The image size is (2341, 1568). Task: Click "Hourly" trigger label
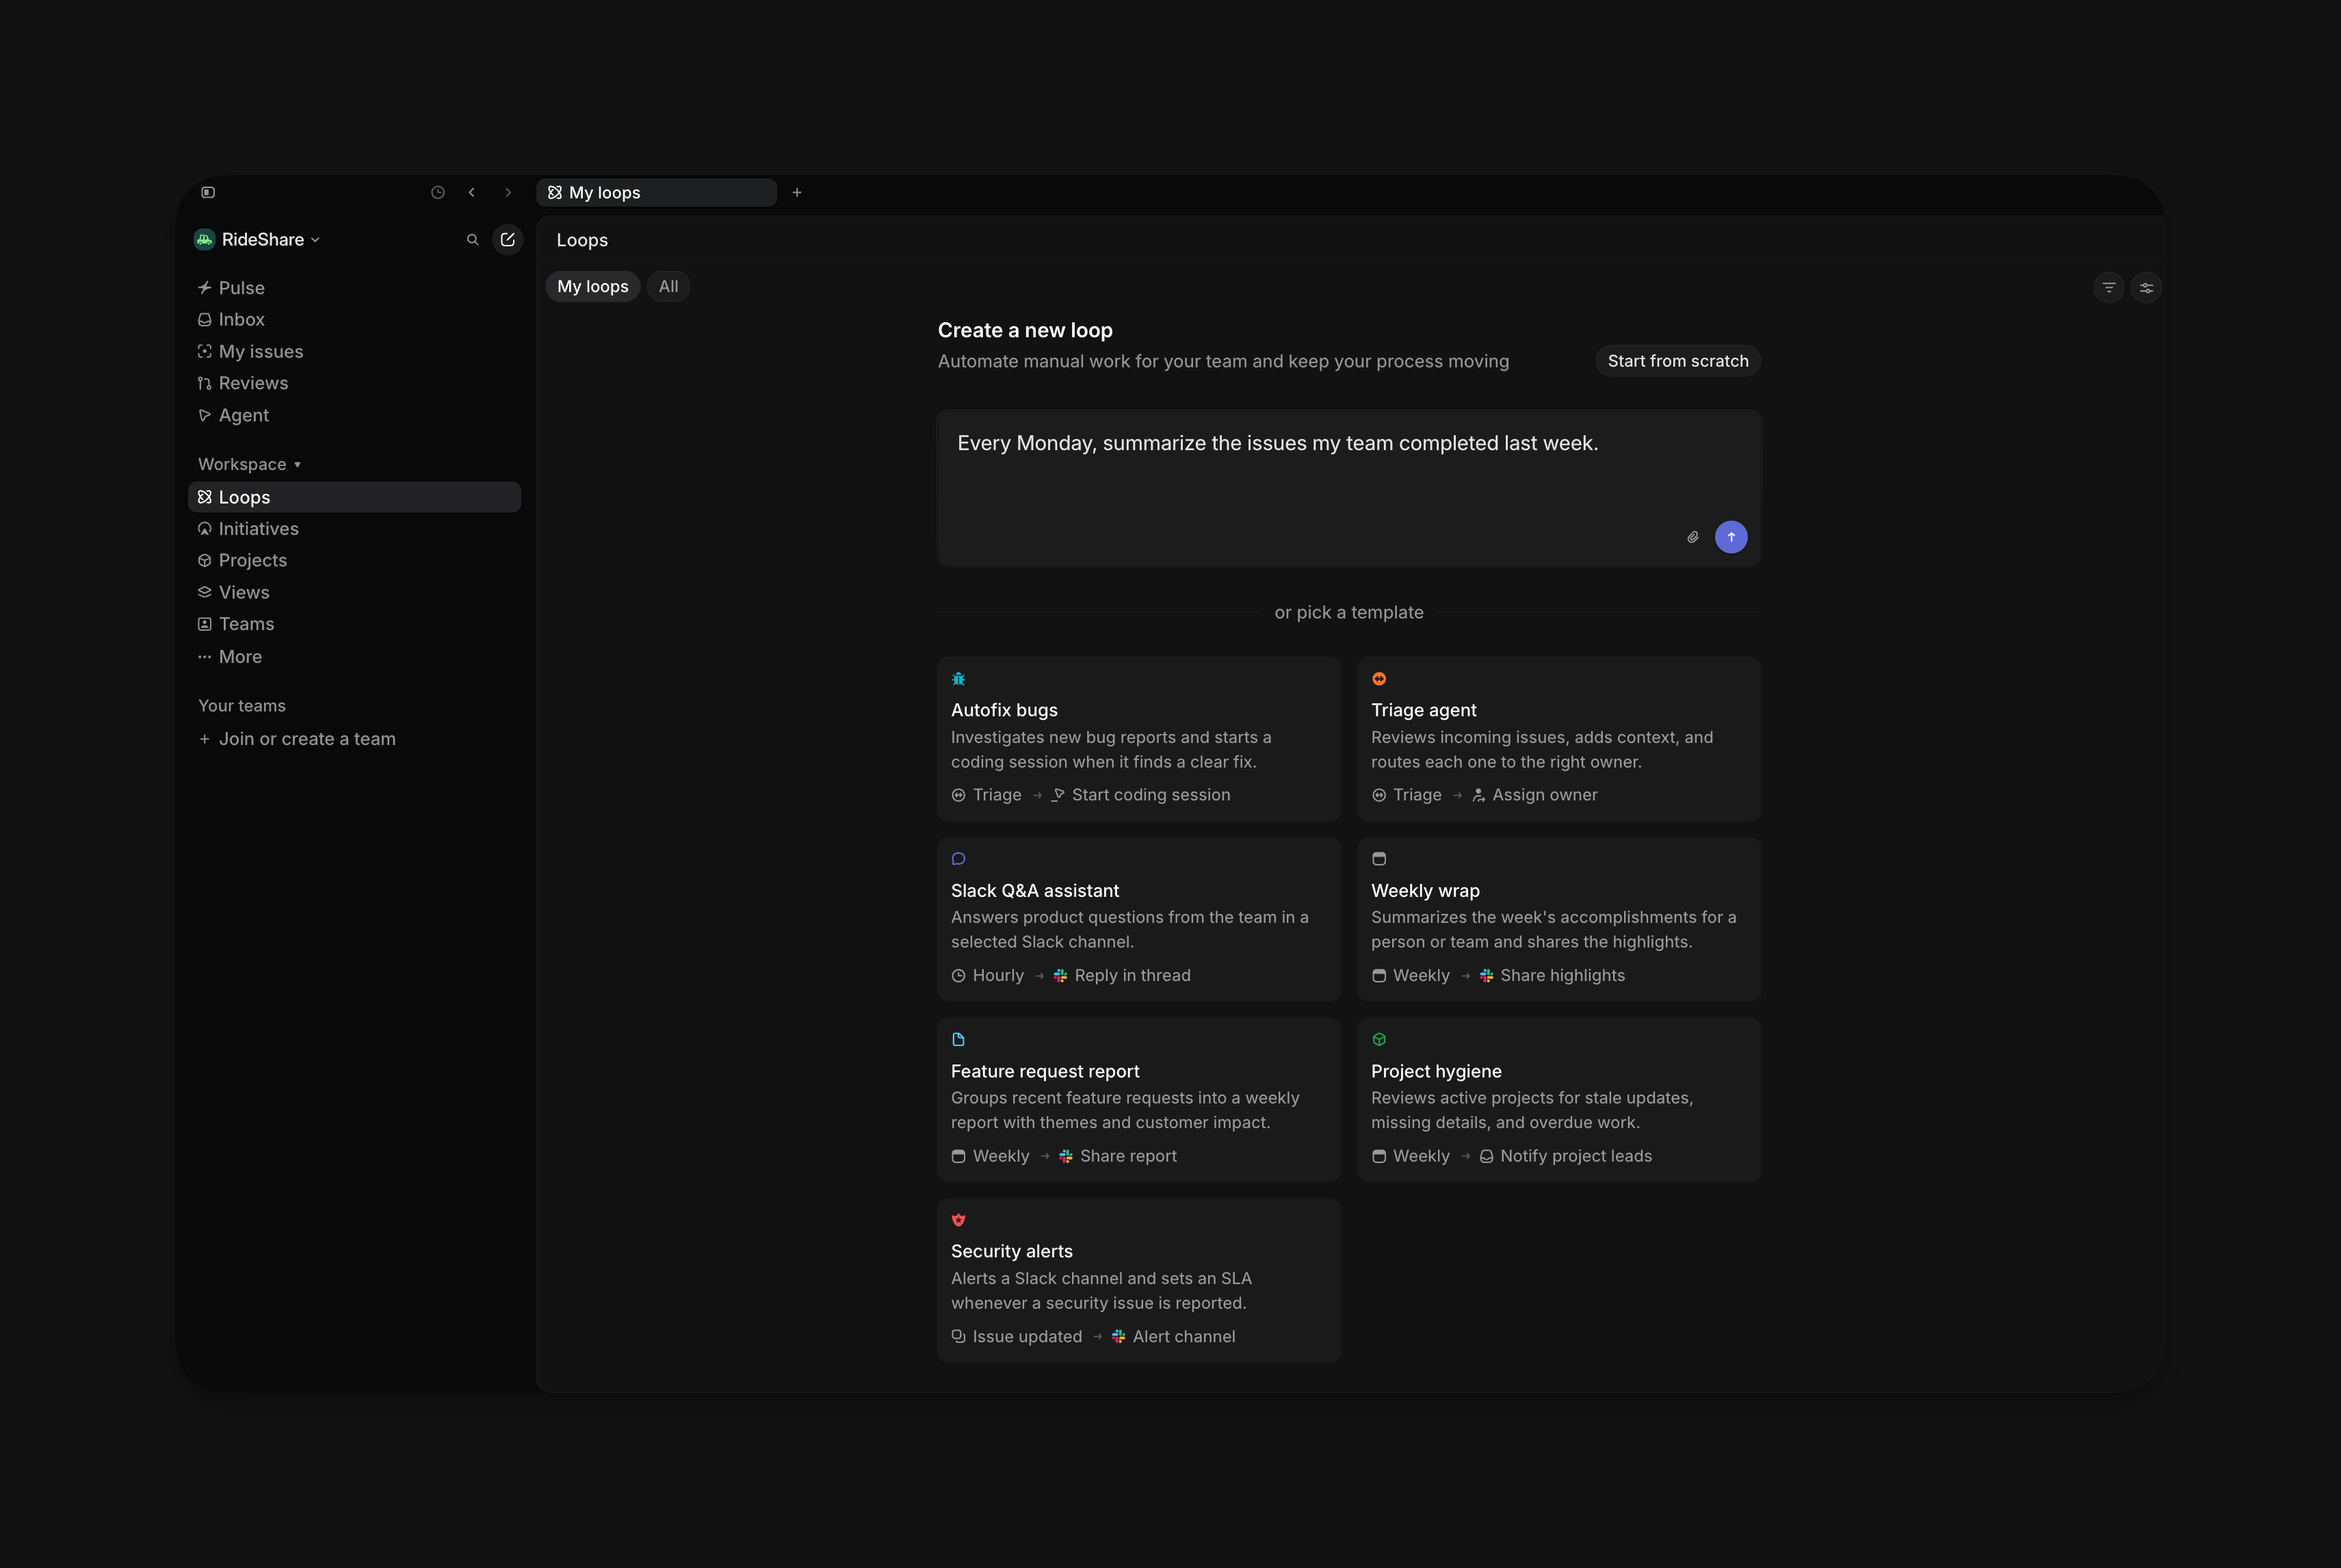pyautogui.click(x=998, y=975)
